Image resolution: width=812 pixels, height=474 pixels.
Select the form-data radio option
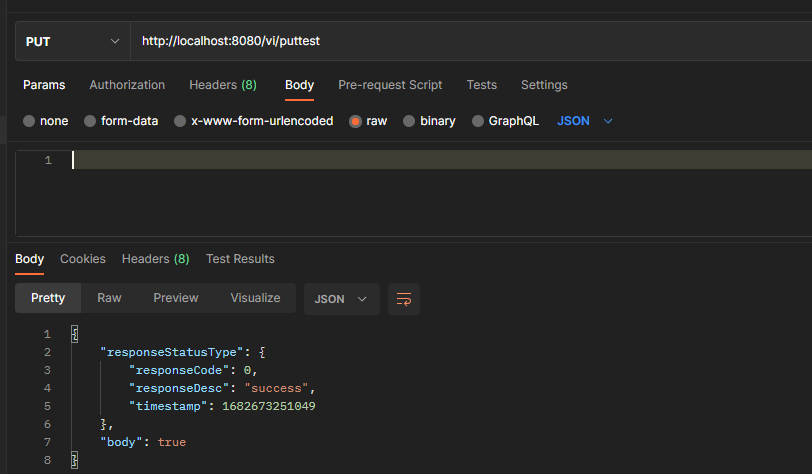[121, 121]
